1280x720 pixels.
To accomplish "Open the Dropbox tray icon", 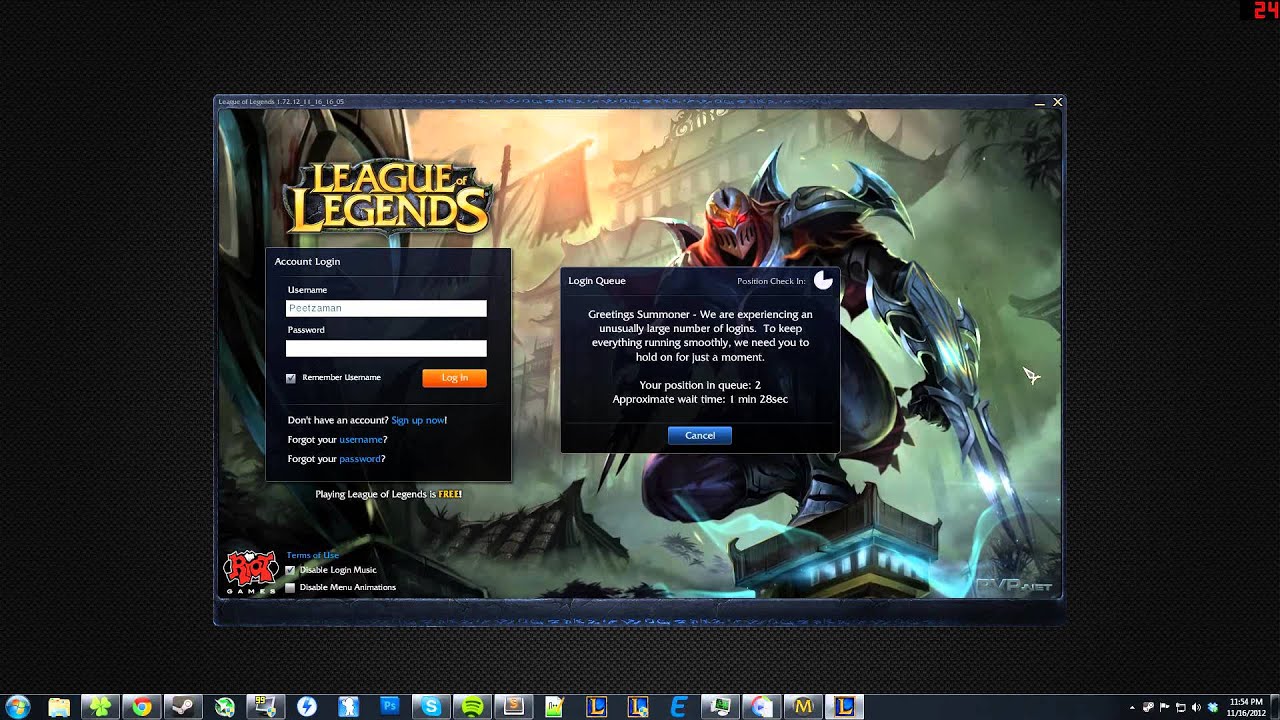I will point(1212,707).
